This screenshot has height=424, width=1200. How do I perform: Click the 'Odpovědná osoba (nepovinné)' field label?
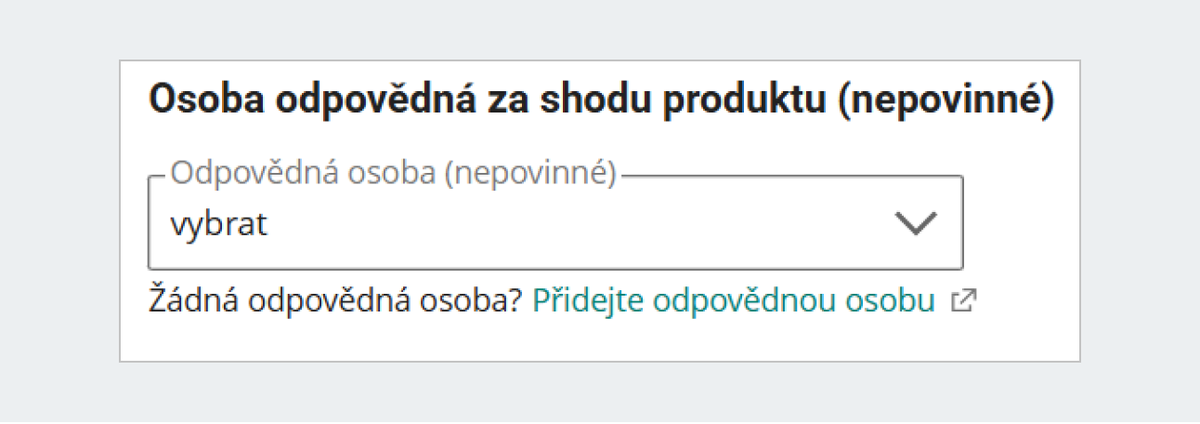[x=391, y=173]
